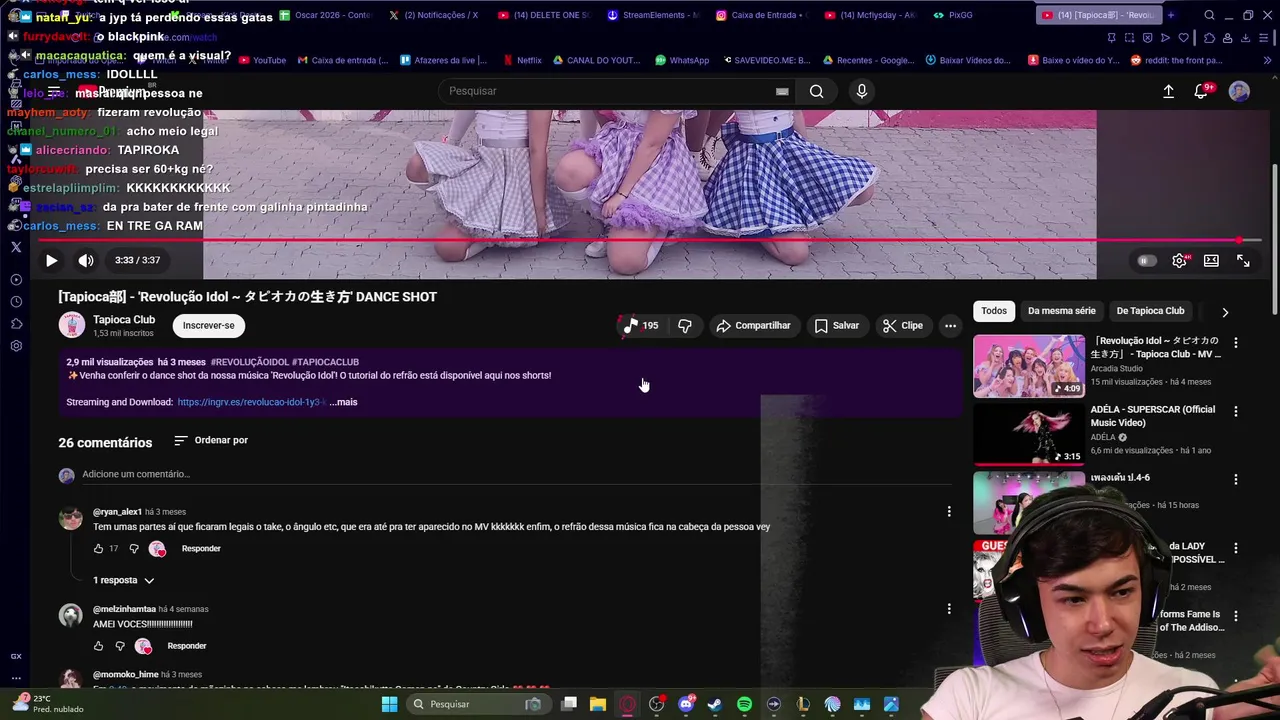This screenshot has width=1280, height=720.
Task: Open File Explorer from the taskbar
Action: [x=598, y=704]
